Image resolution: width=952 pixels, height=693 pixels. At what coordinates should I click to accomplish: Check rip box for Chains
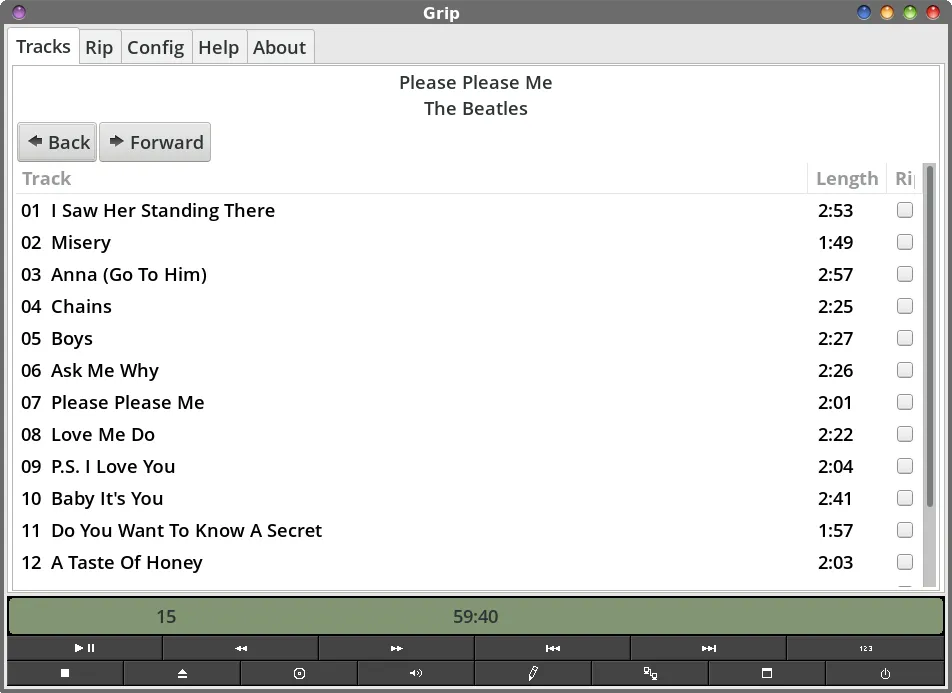905,306
